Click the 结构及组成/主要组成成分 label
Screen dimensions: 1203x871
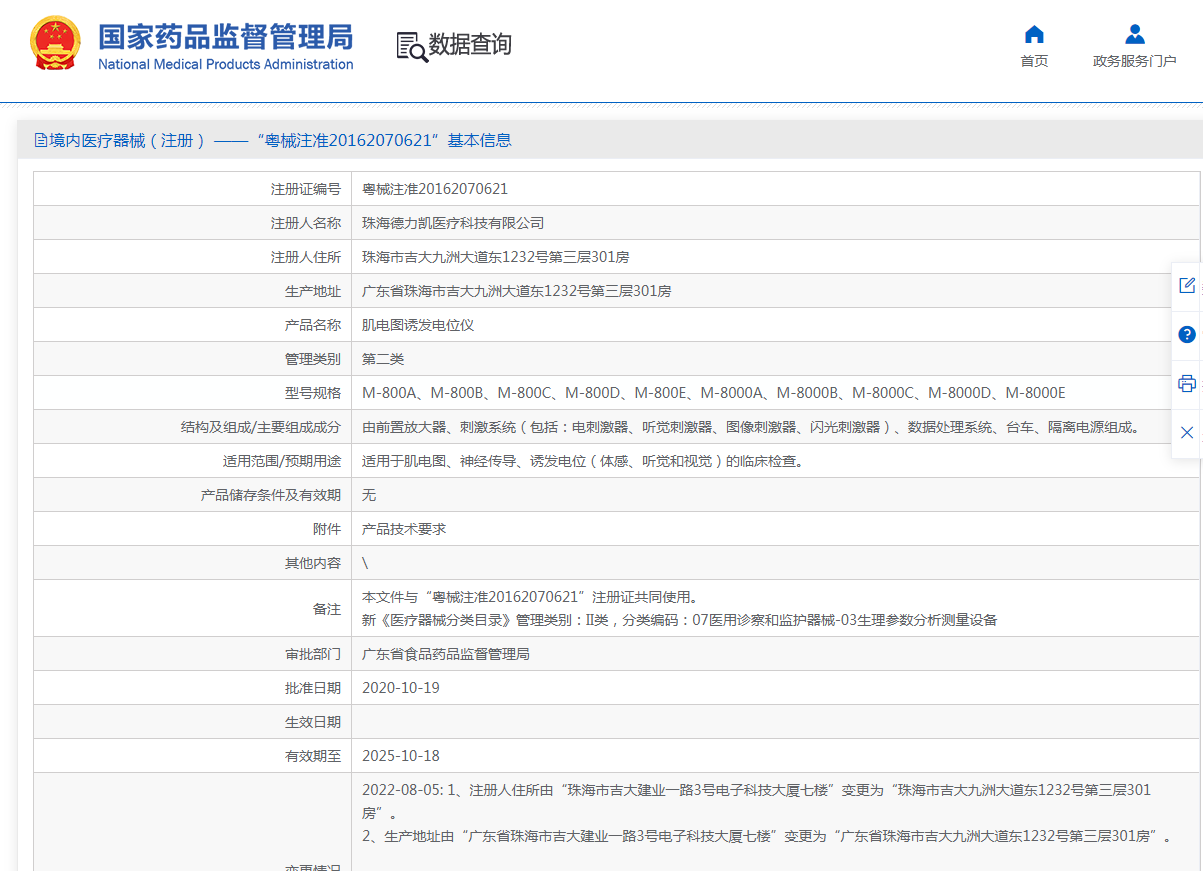pos(260,427)
